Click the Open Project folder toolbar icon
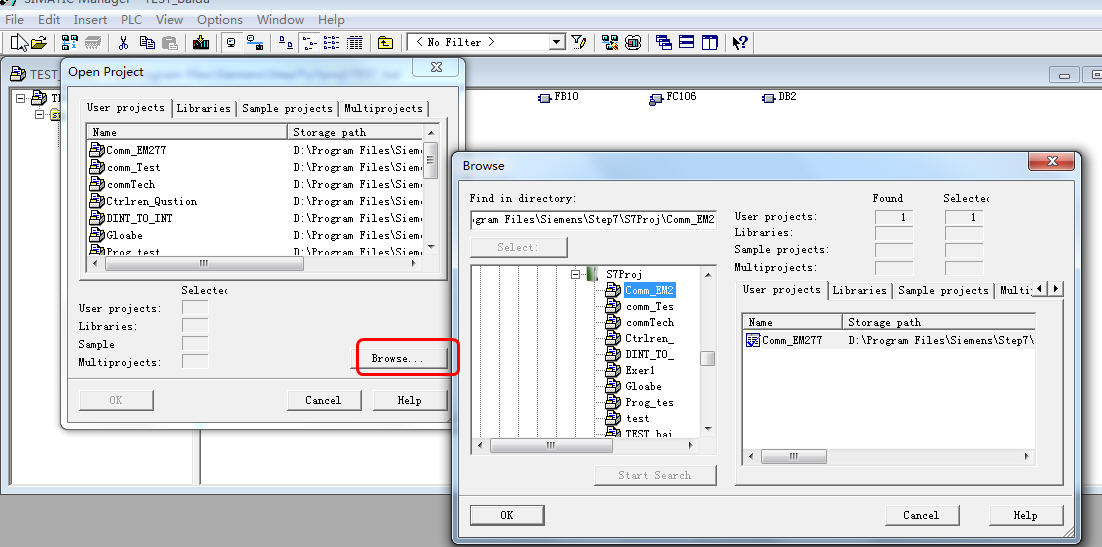Image resolution: width=1102 pixels, height=547 pixels. 39,43
